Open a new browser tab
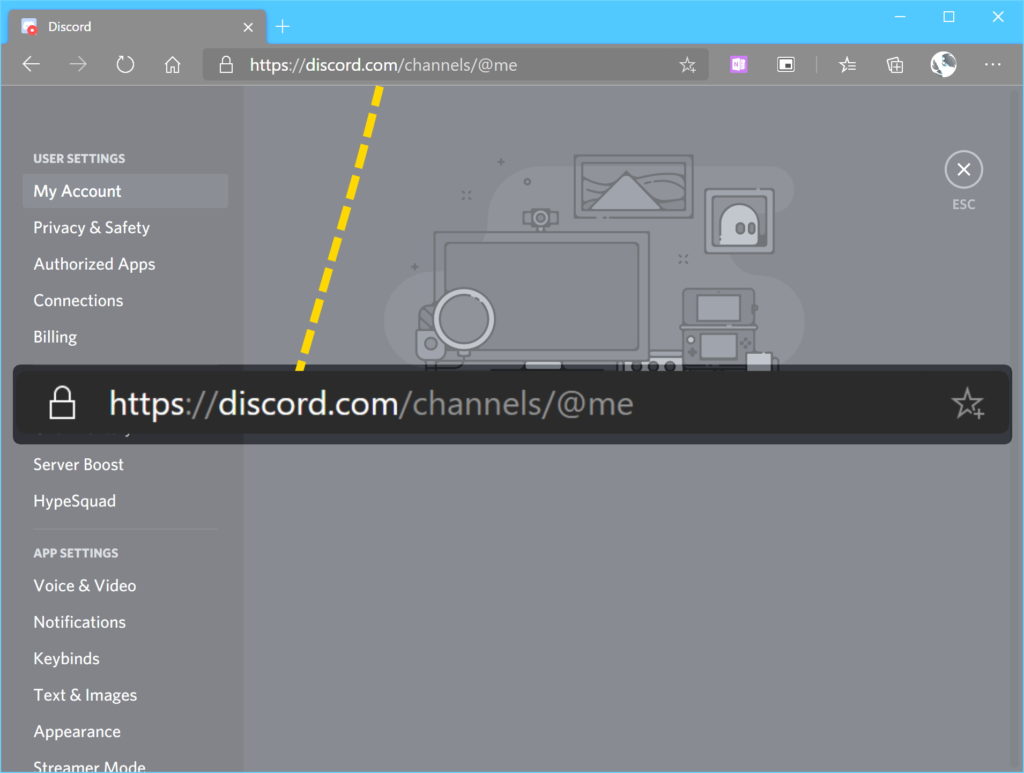 pyautogui.click(x=282, y=27)
